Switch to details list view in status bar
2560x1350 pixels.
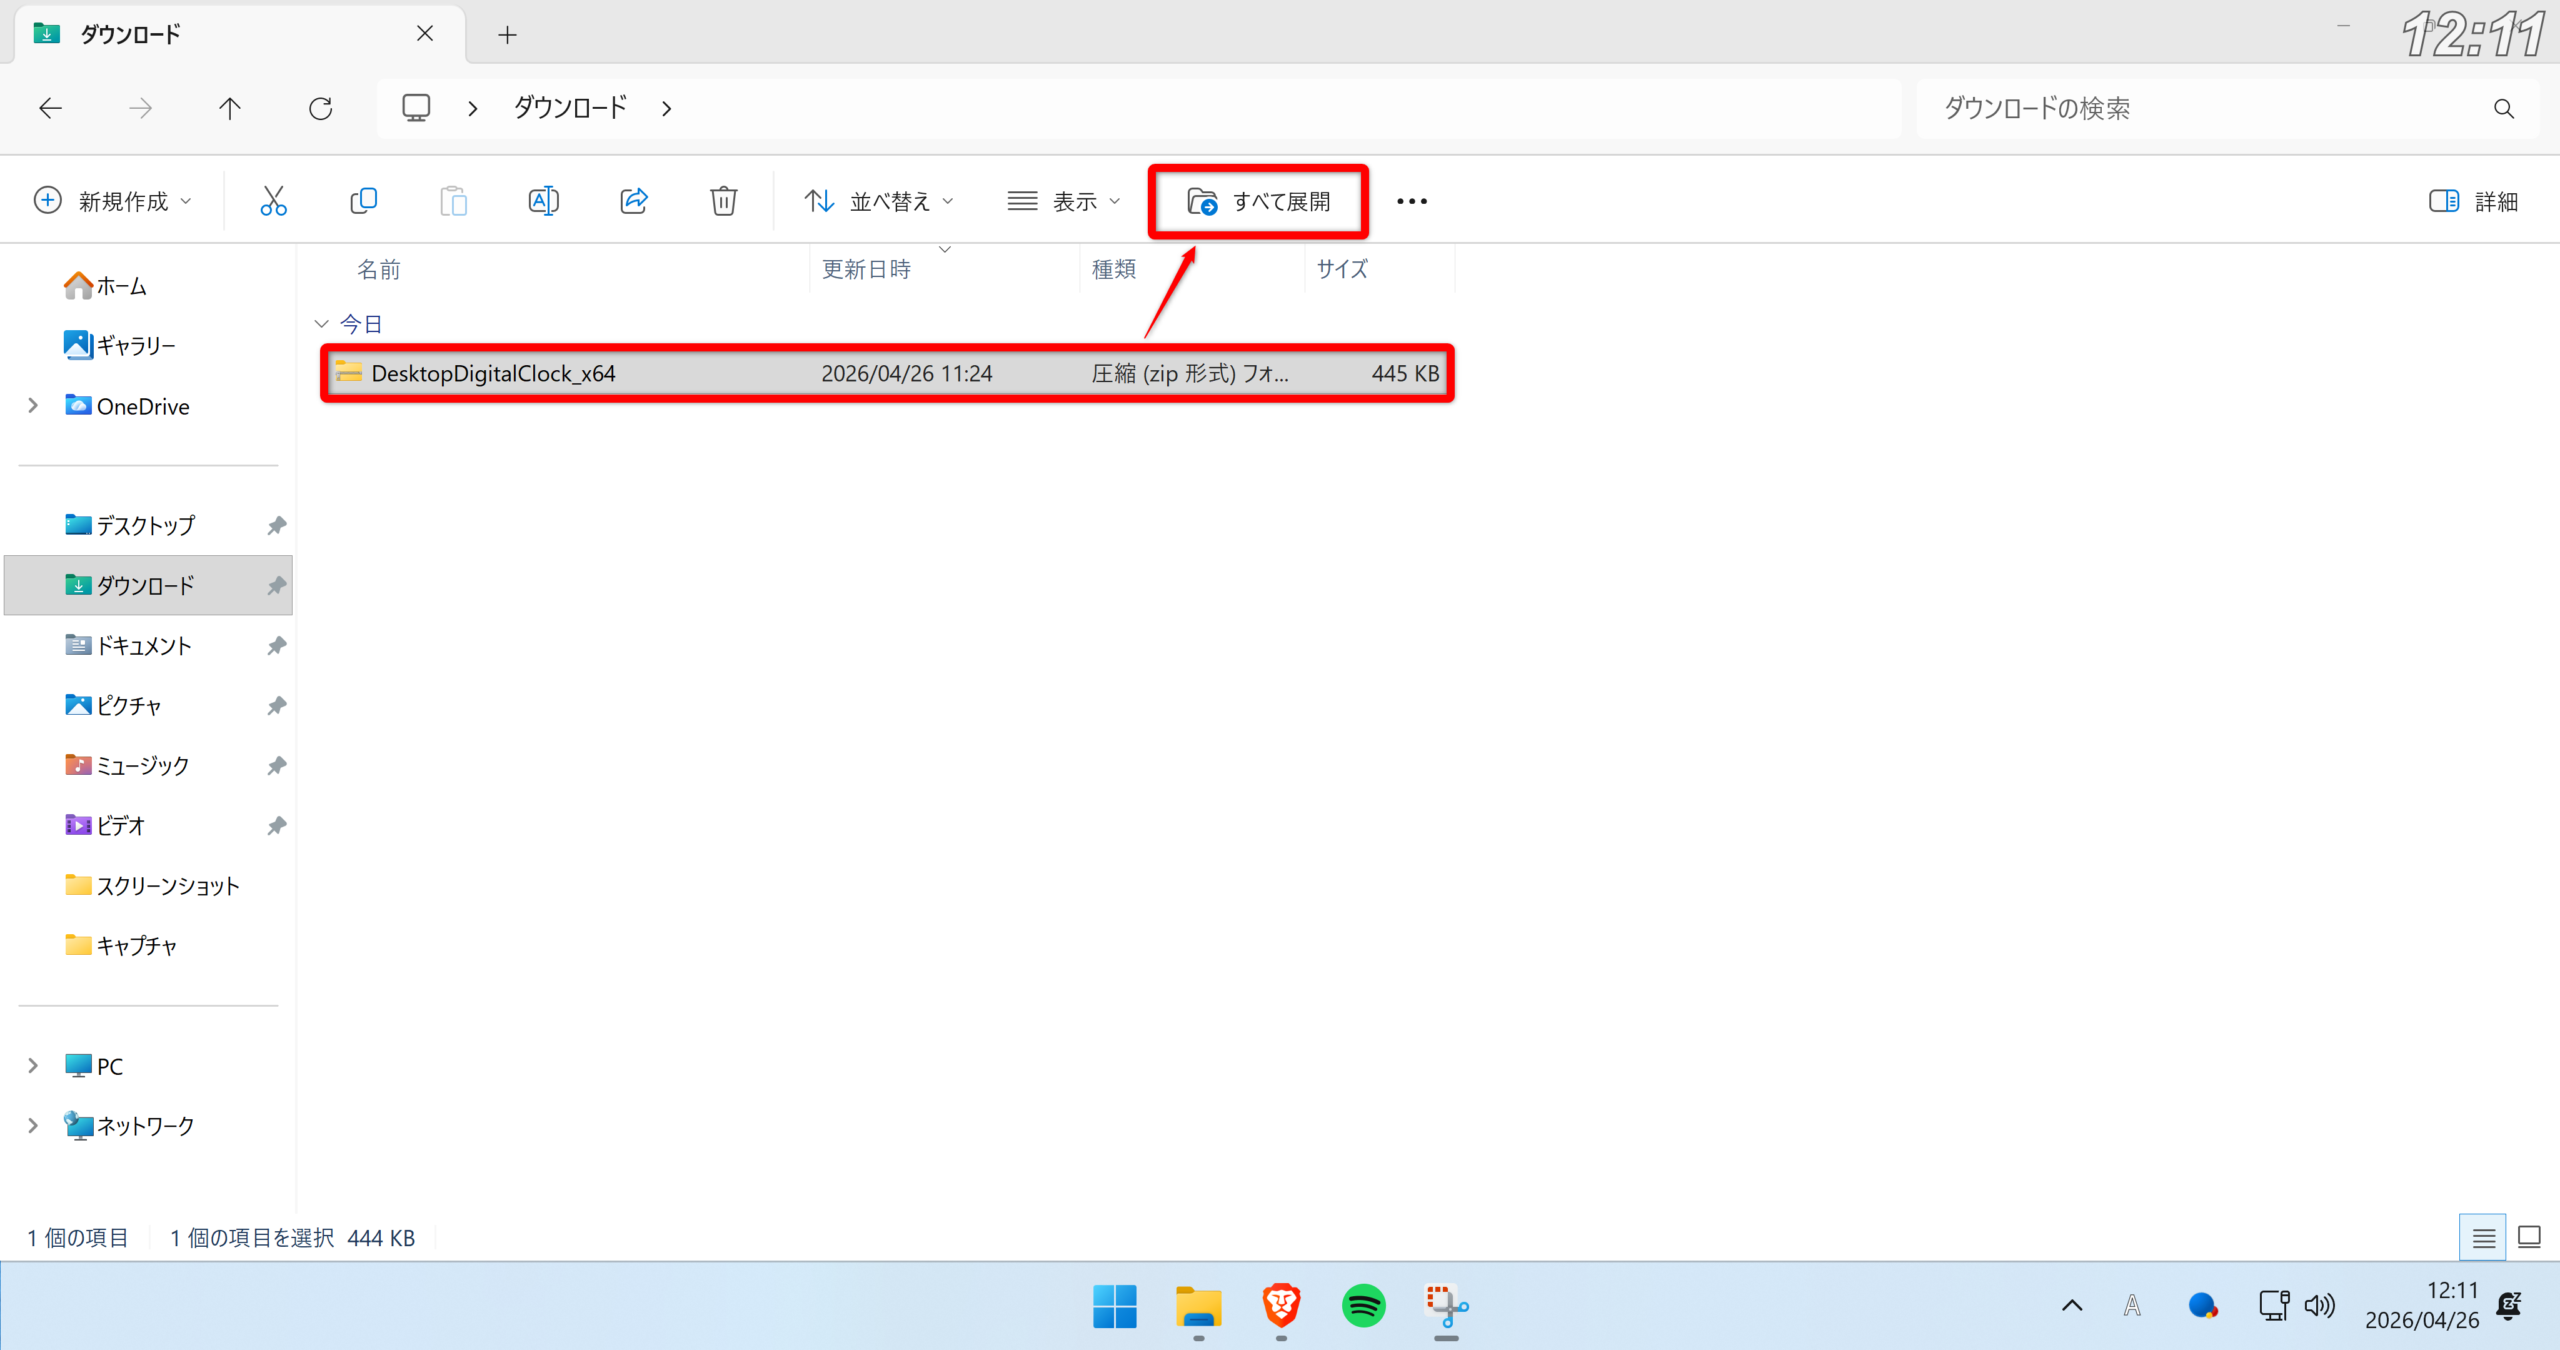click(2483, 1238)
